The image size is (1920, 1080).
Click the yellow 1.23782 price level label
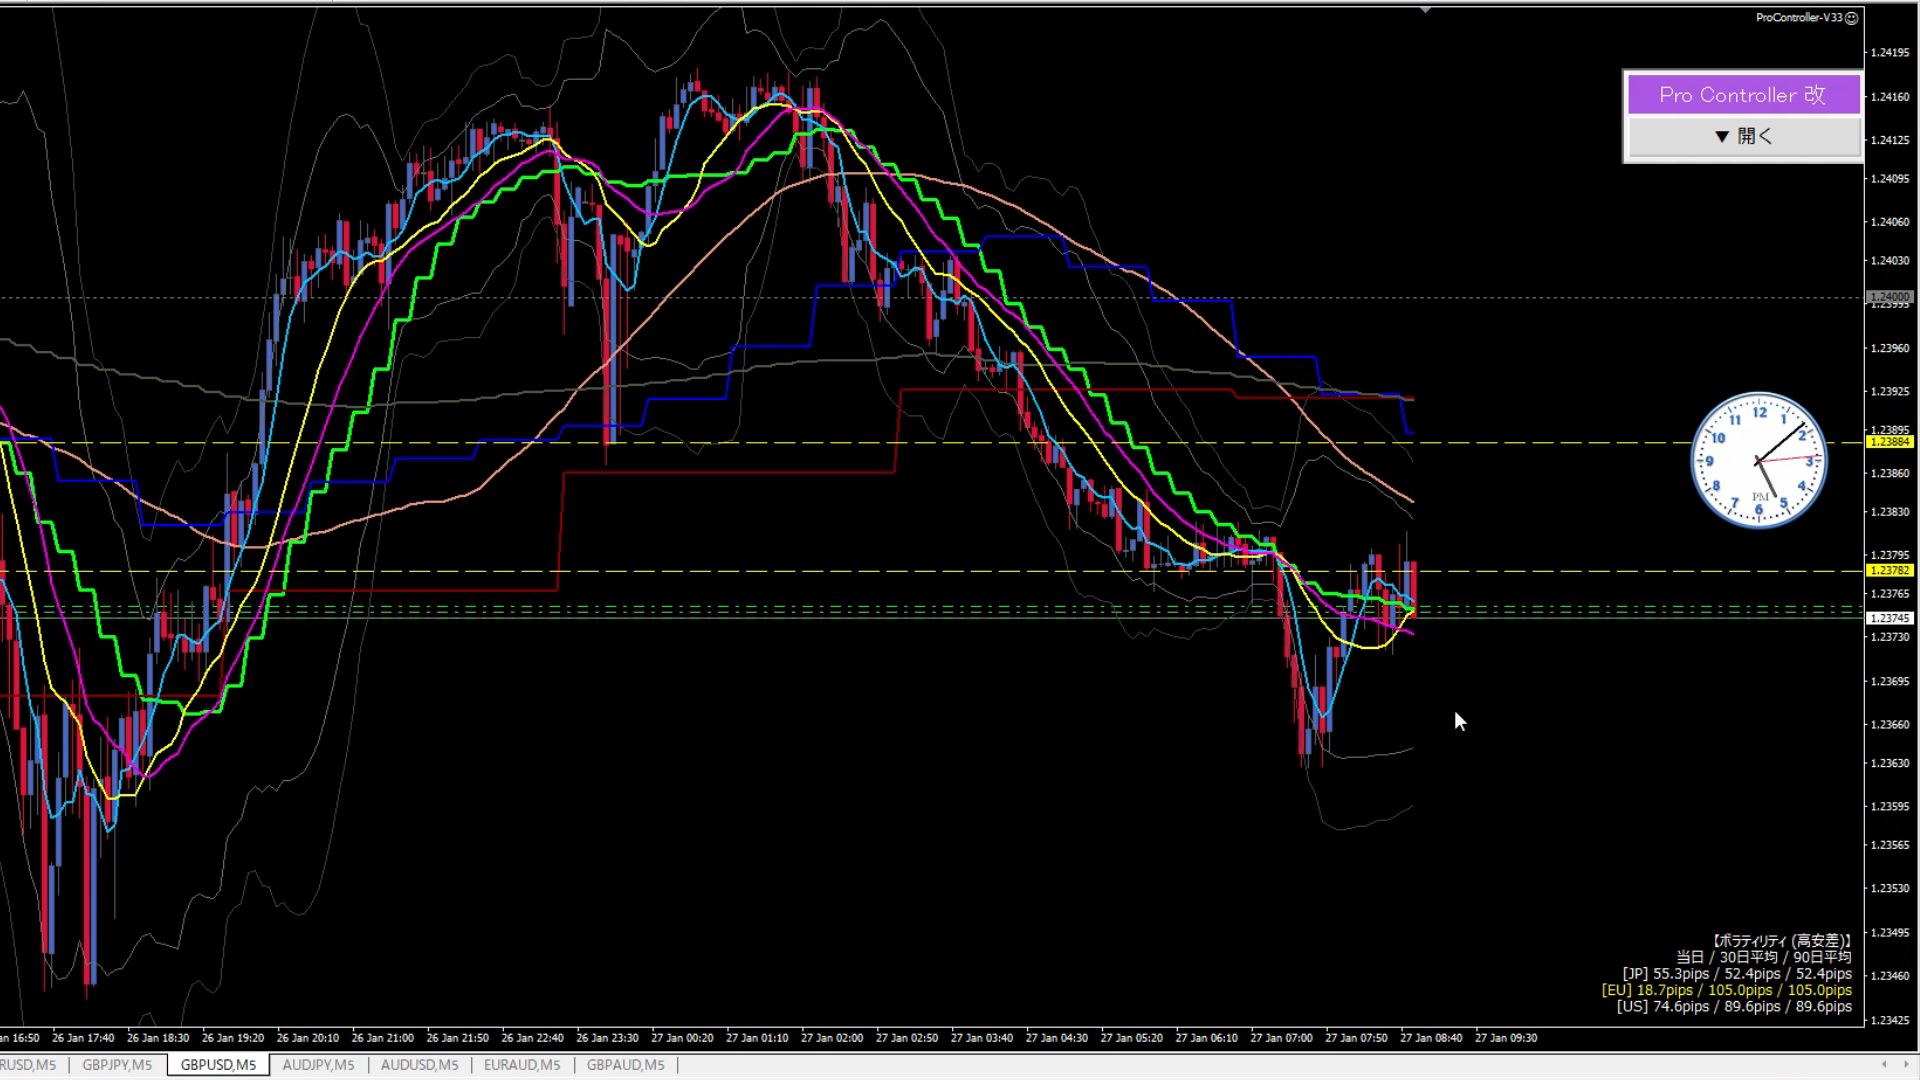1890,571
